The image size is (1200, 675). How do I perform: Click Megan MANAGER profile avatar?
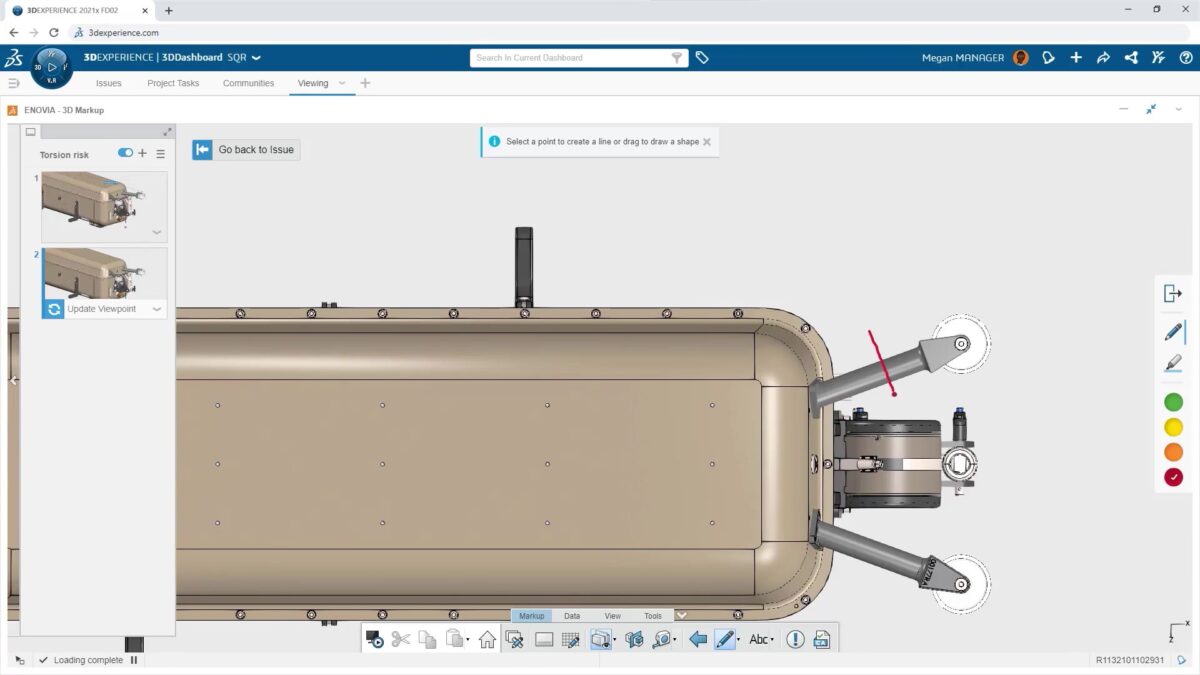coord(1020,58)
